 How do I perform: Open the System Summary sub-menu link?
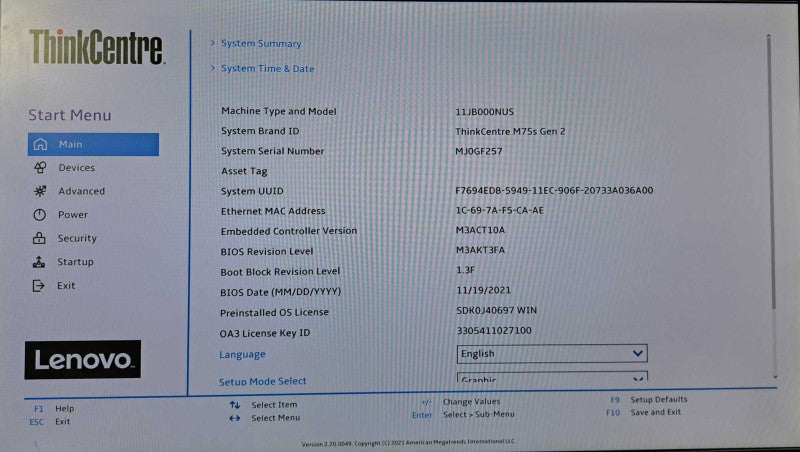click(261, 43)
